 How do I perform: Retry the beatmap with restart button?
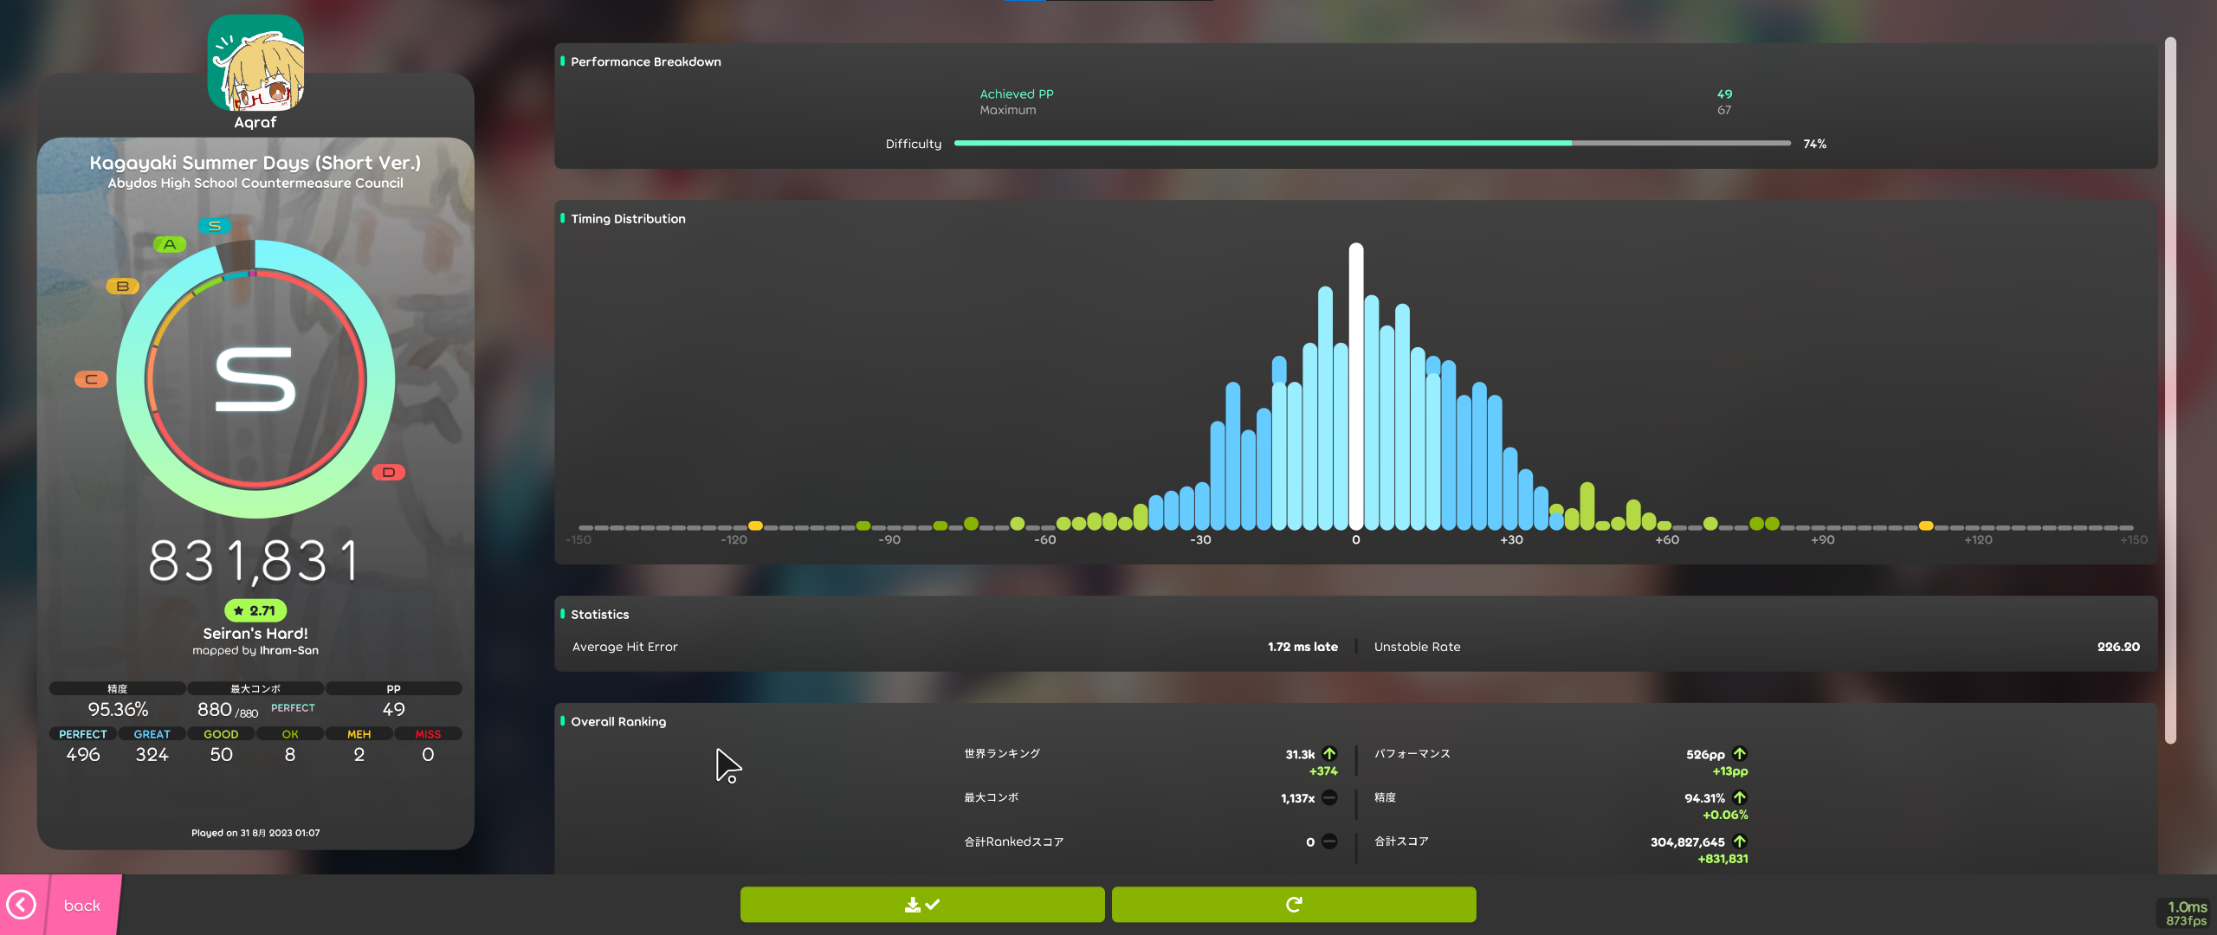tap(1293, 905)
